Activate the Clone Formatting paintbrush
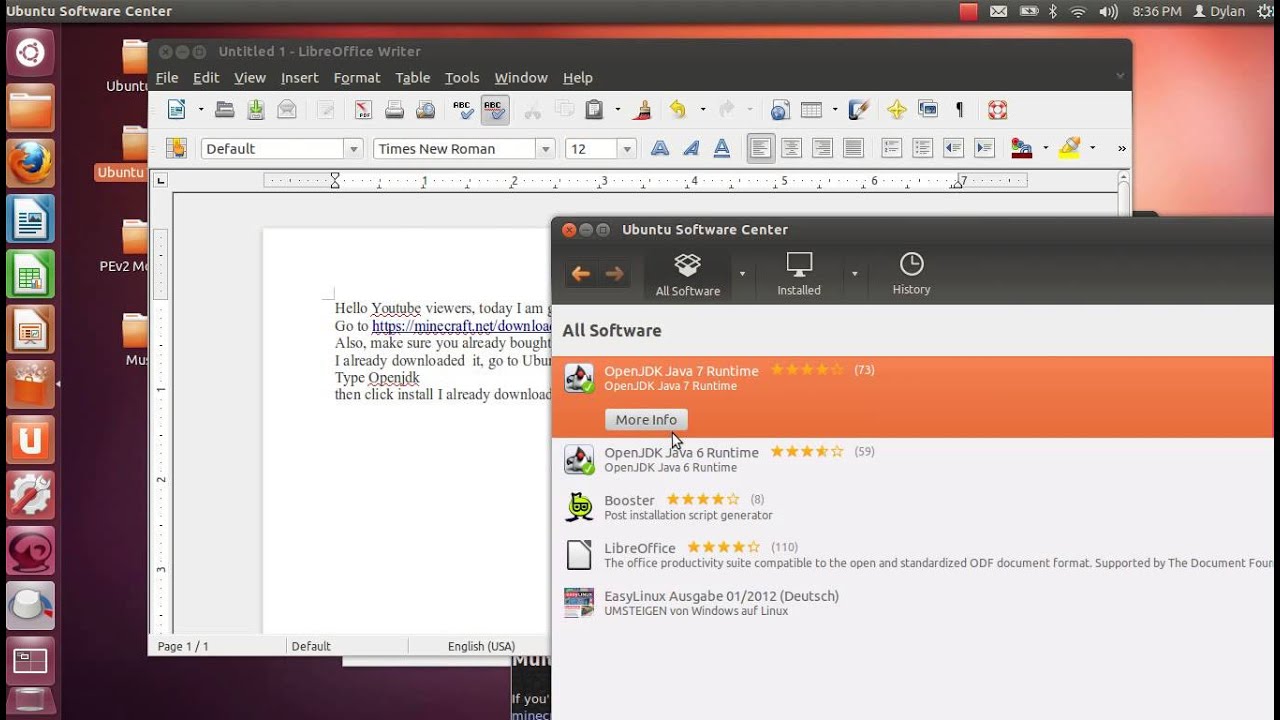This screenshot has height=720, width=1280. click(643, 110)
